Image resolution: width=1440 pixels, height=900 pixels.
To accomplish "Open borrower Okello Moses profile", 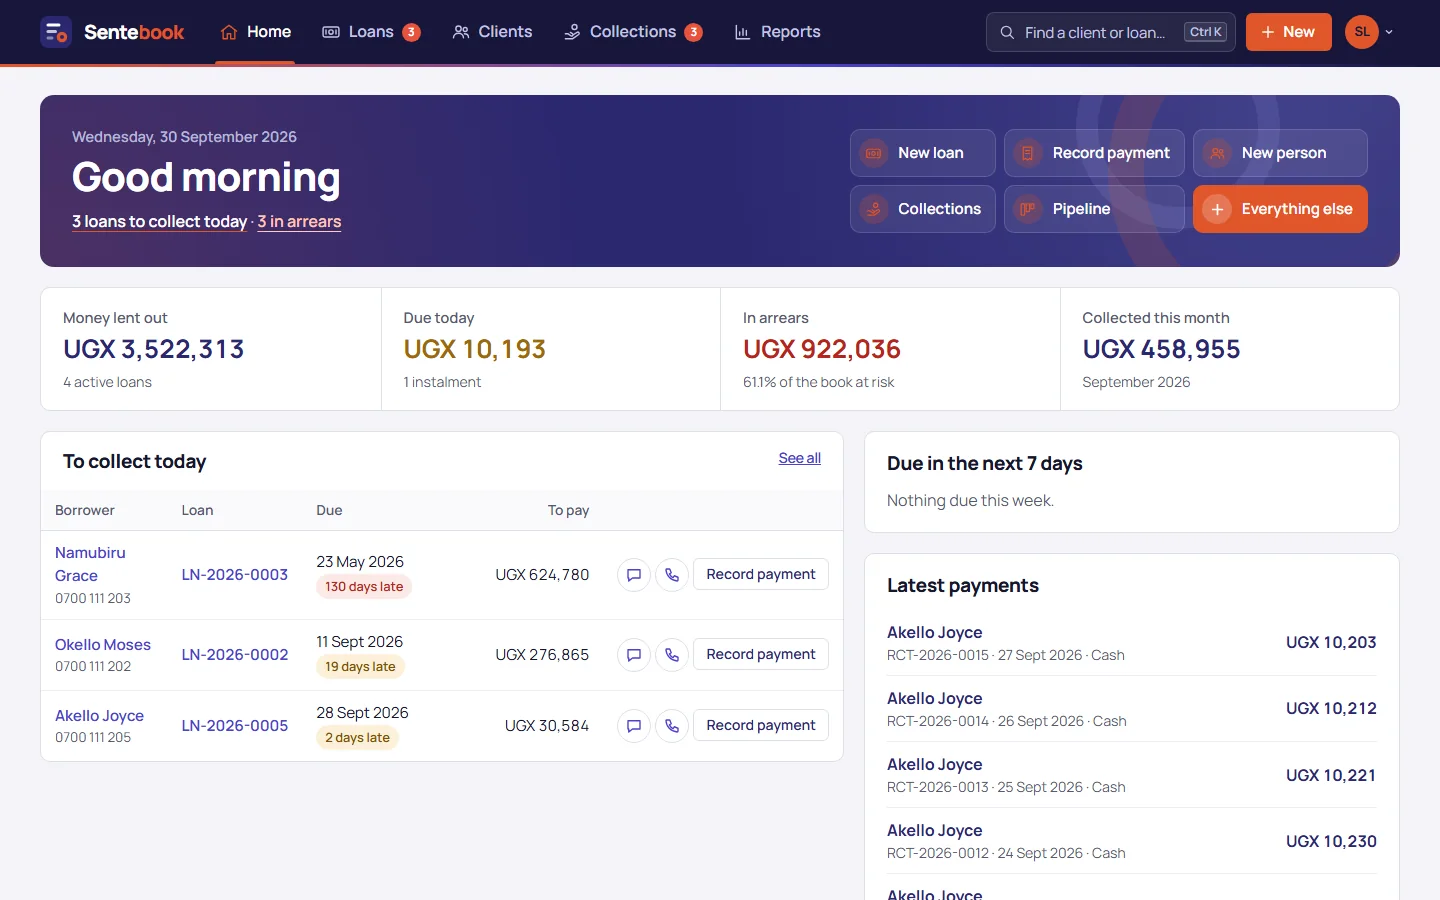I will (103, 645).
